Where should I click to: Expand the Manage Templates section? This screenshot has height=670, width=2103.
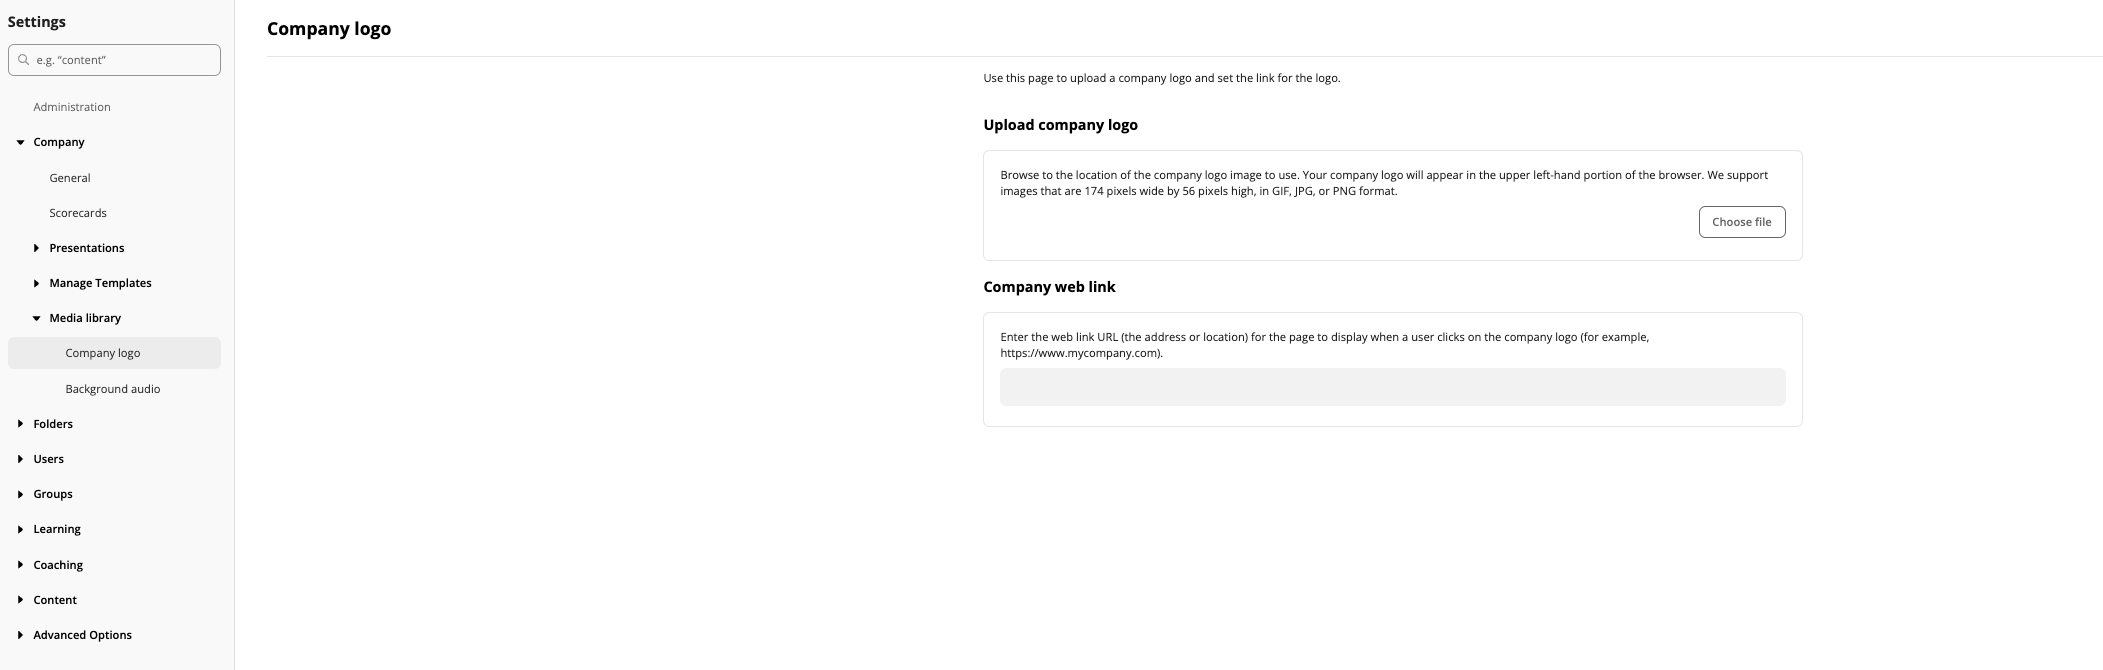coord(37,283)
